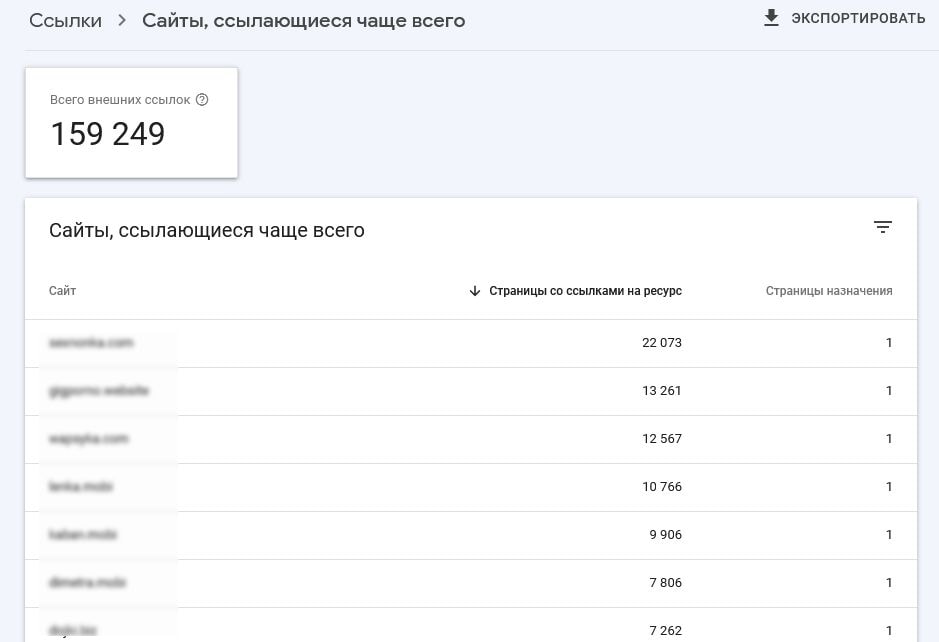Click the ЭКСПОРТИРОВАТЬ button label
Viewport: 939px width, 642px height.
858,18
